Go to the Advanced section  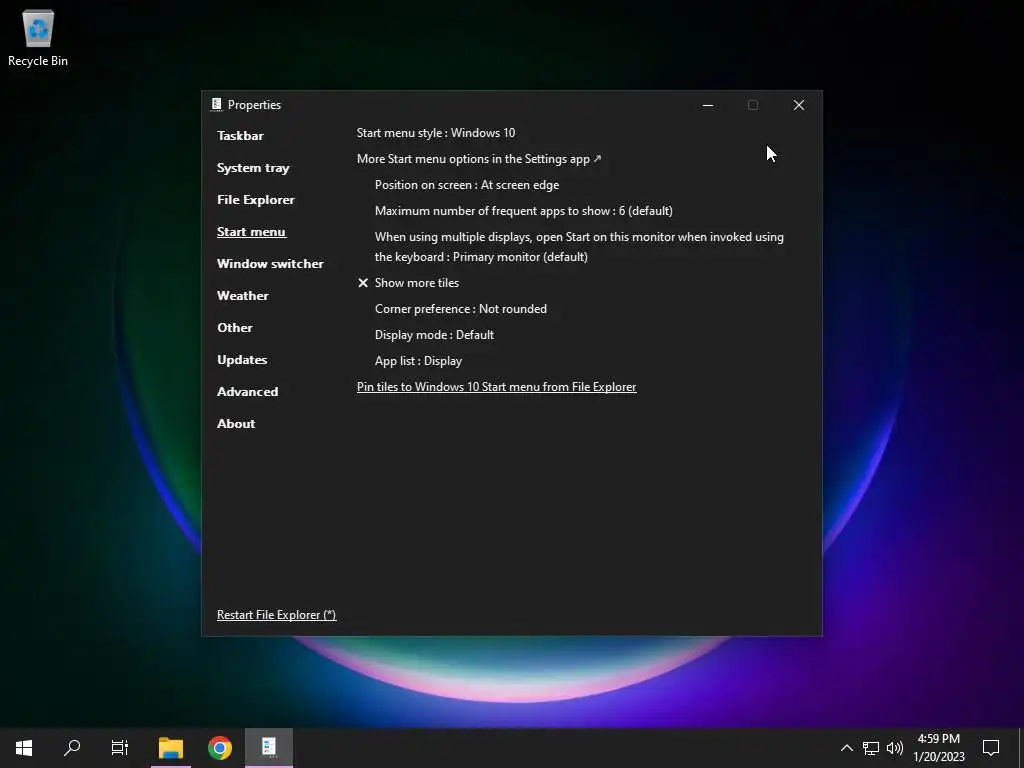tap(248, 392)
